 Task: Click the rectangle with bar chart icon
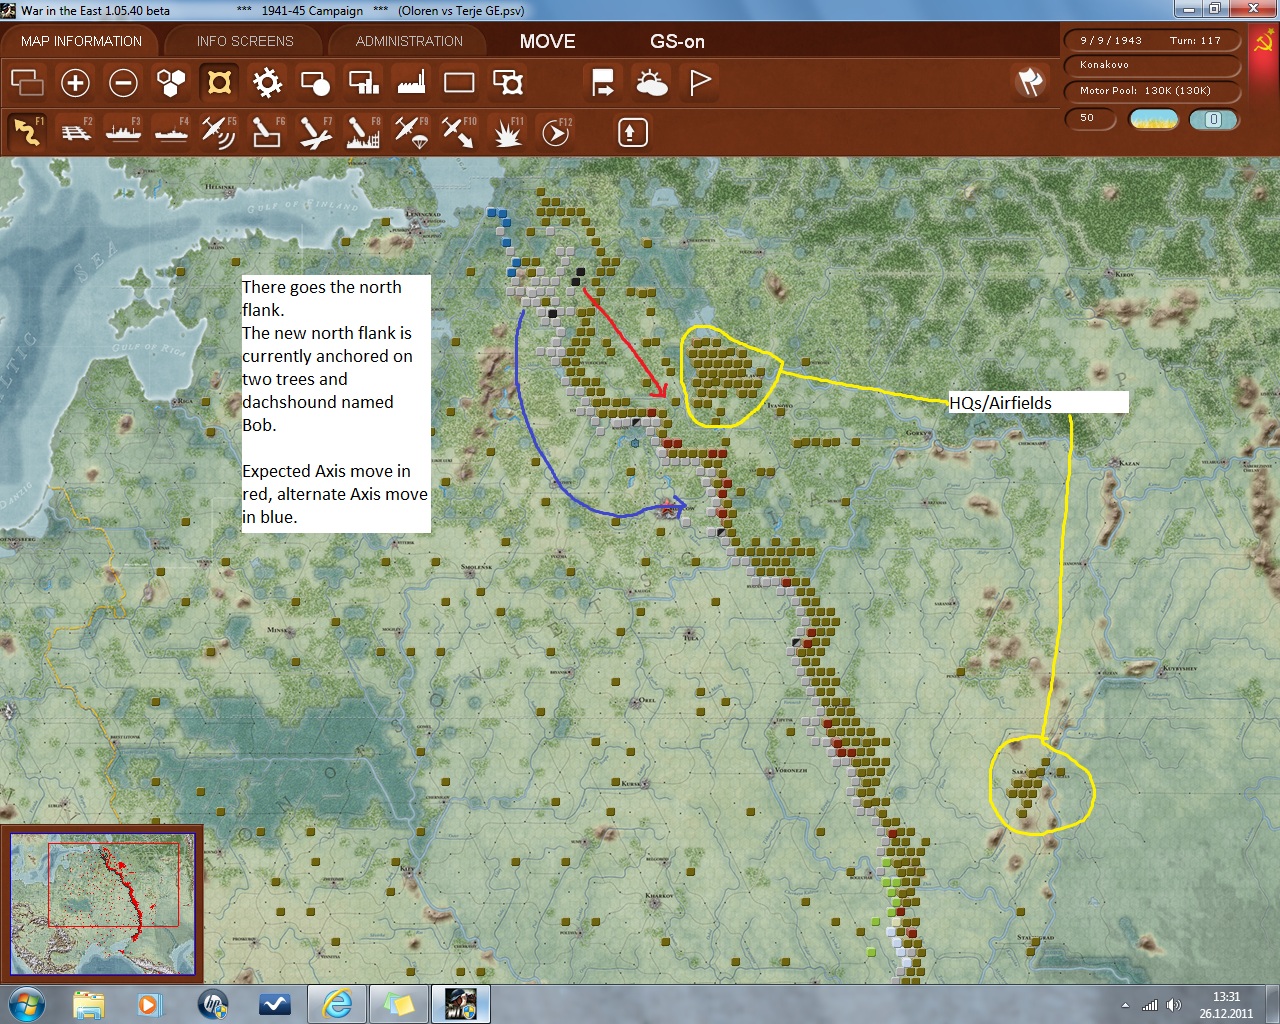coord(363,82)
